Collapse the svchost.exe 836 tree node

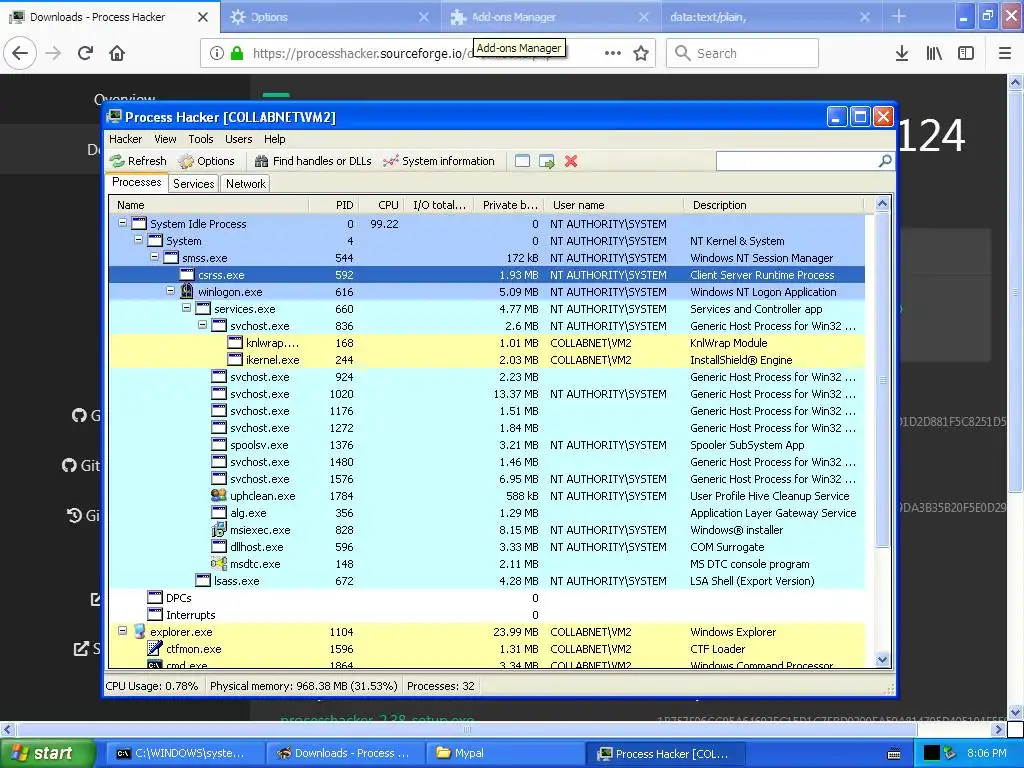(x=202, y=325)
